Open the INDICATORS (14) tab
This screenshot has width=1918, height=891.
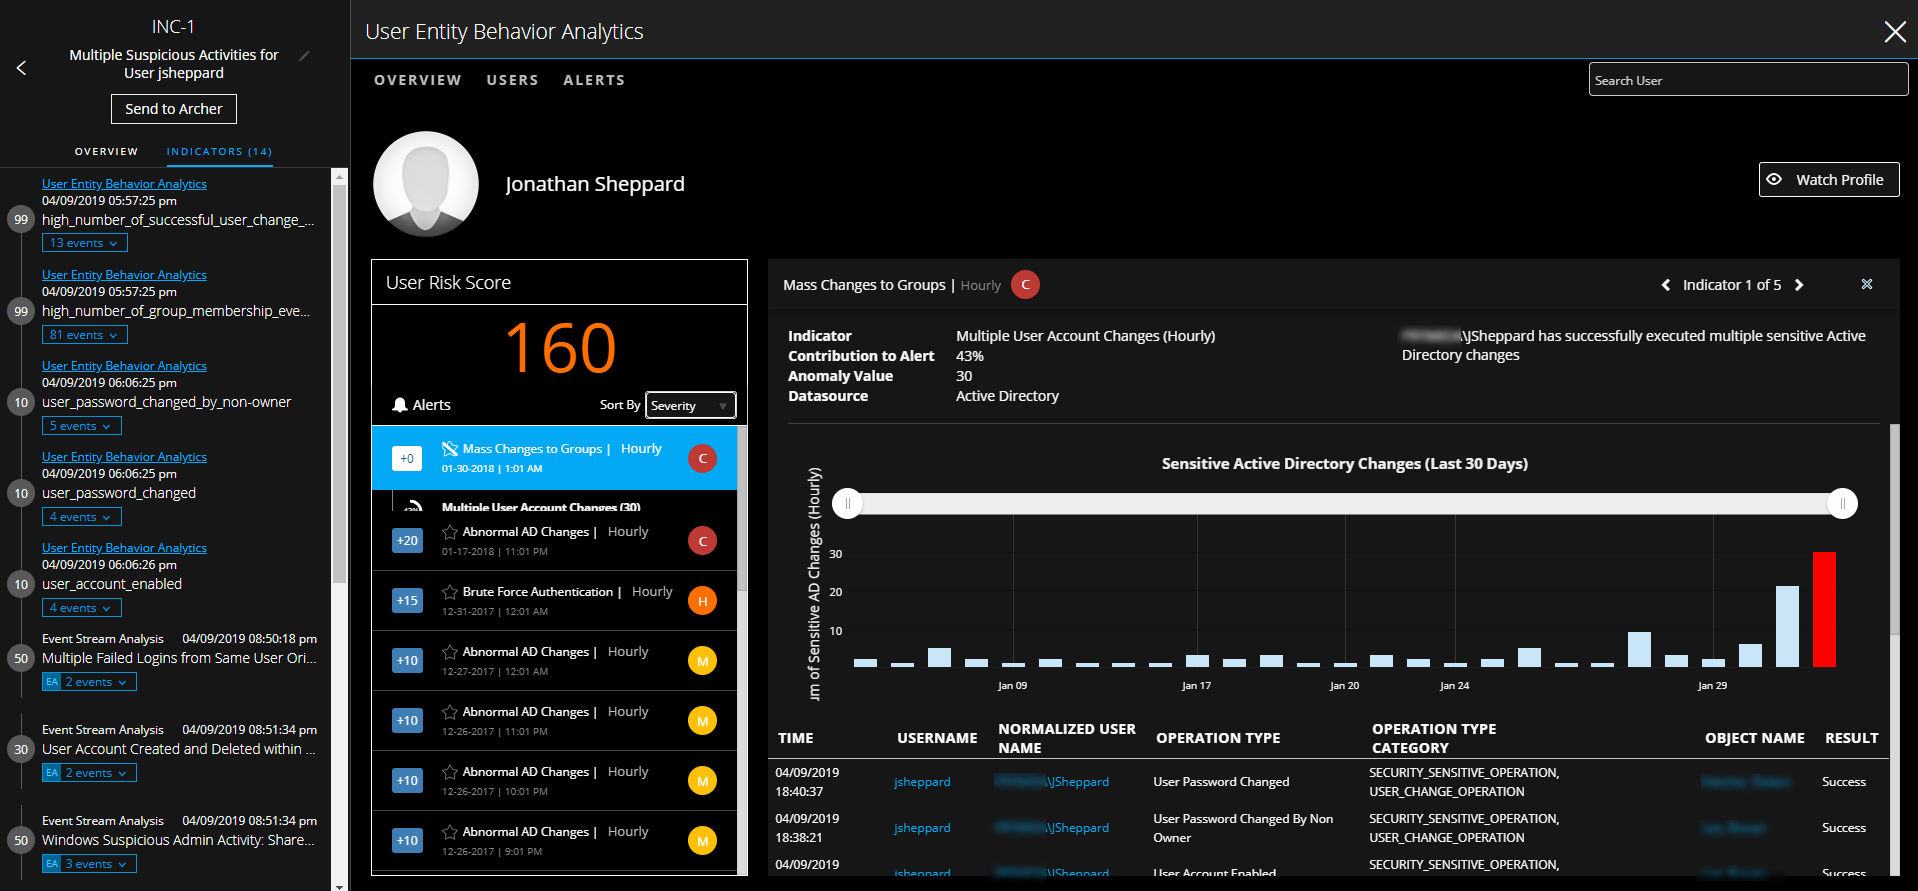[x=219, y=152]
